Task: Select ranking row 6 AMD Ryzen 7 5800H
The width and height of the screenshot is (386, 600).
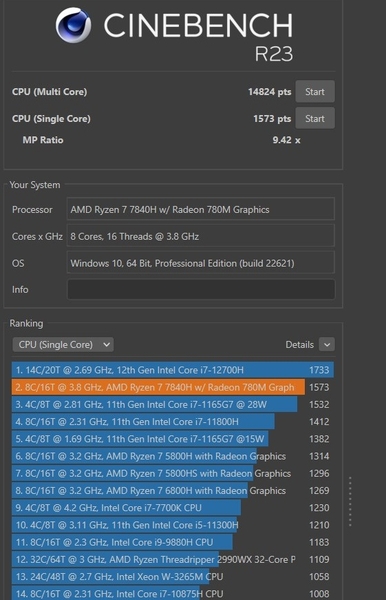Action: click(173, 456)
